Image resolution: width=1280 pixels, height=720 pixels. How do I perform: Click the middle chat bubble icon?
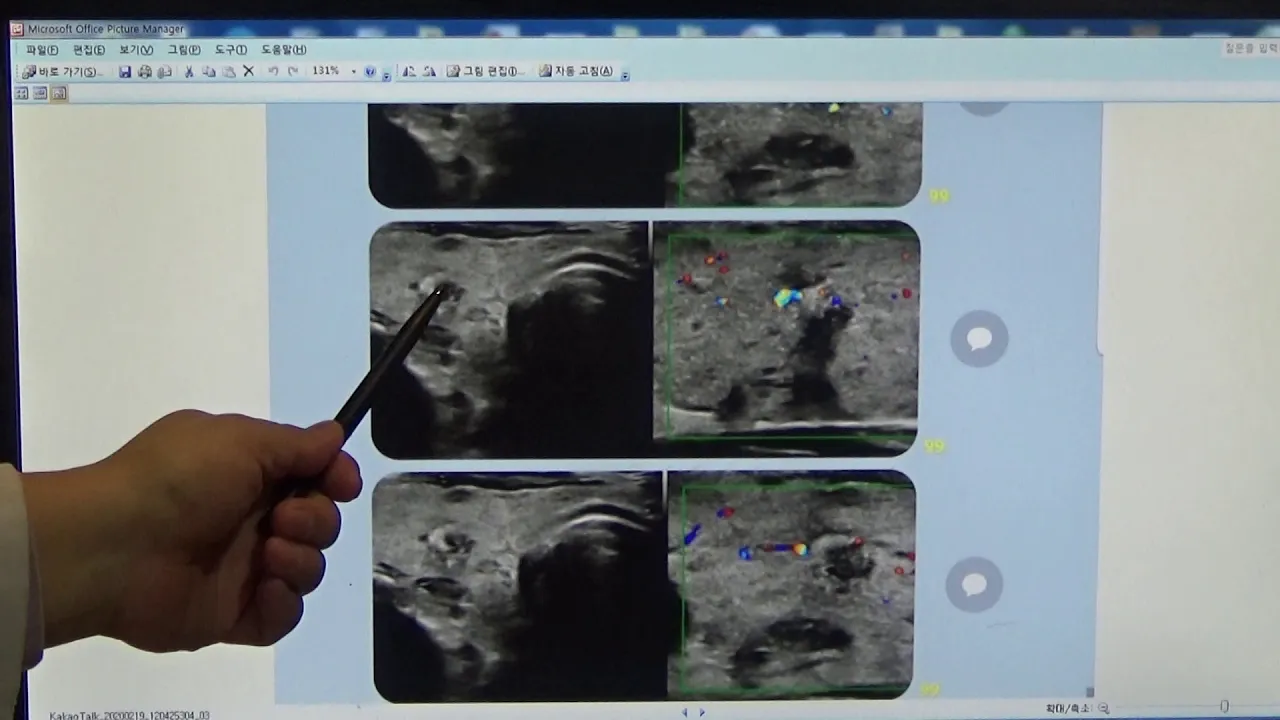tap(979, 339)
